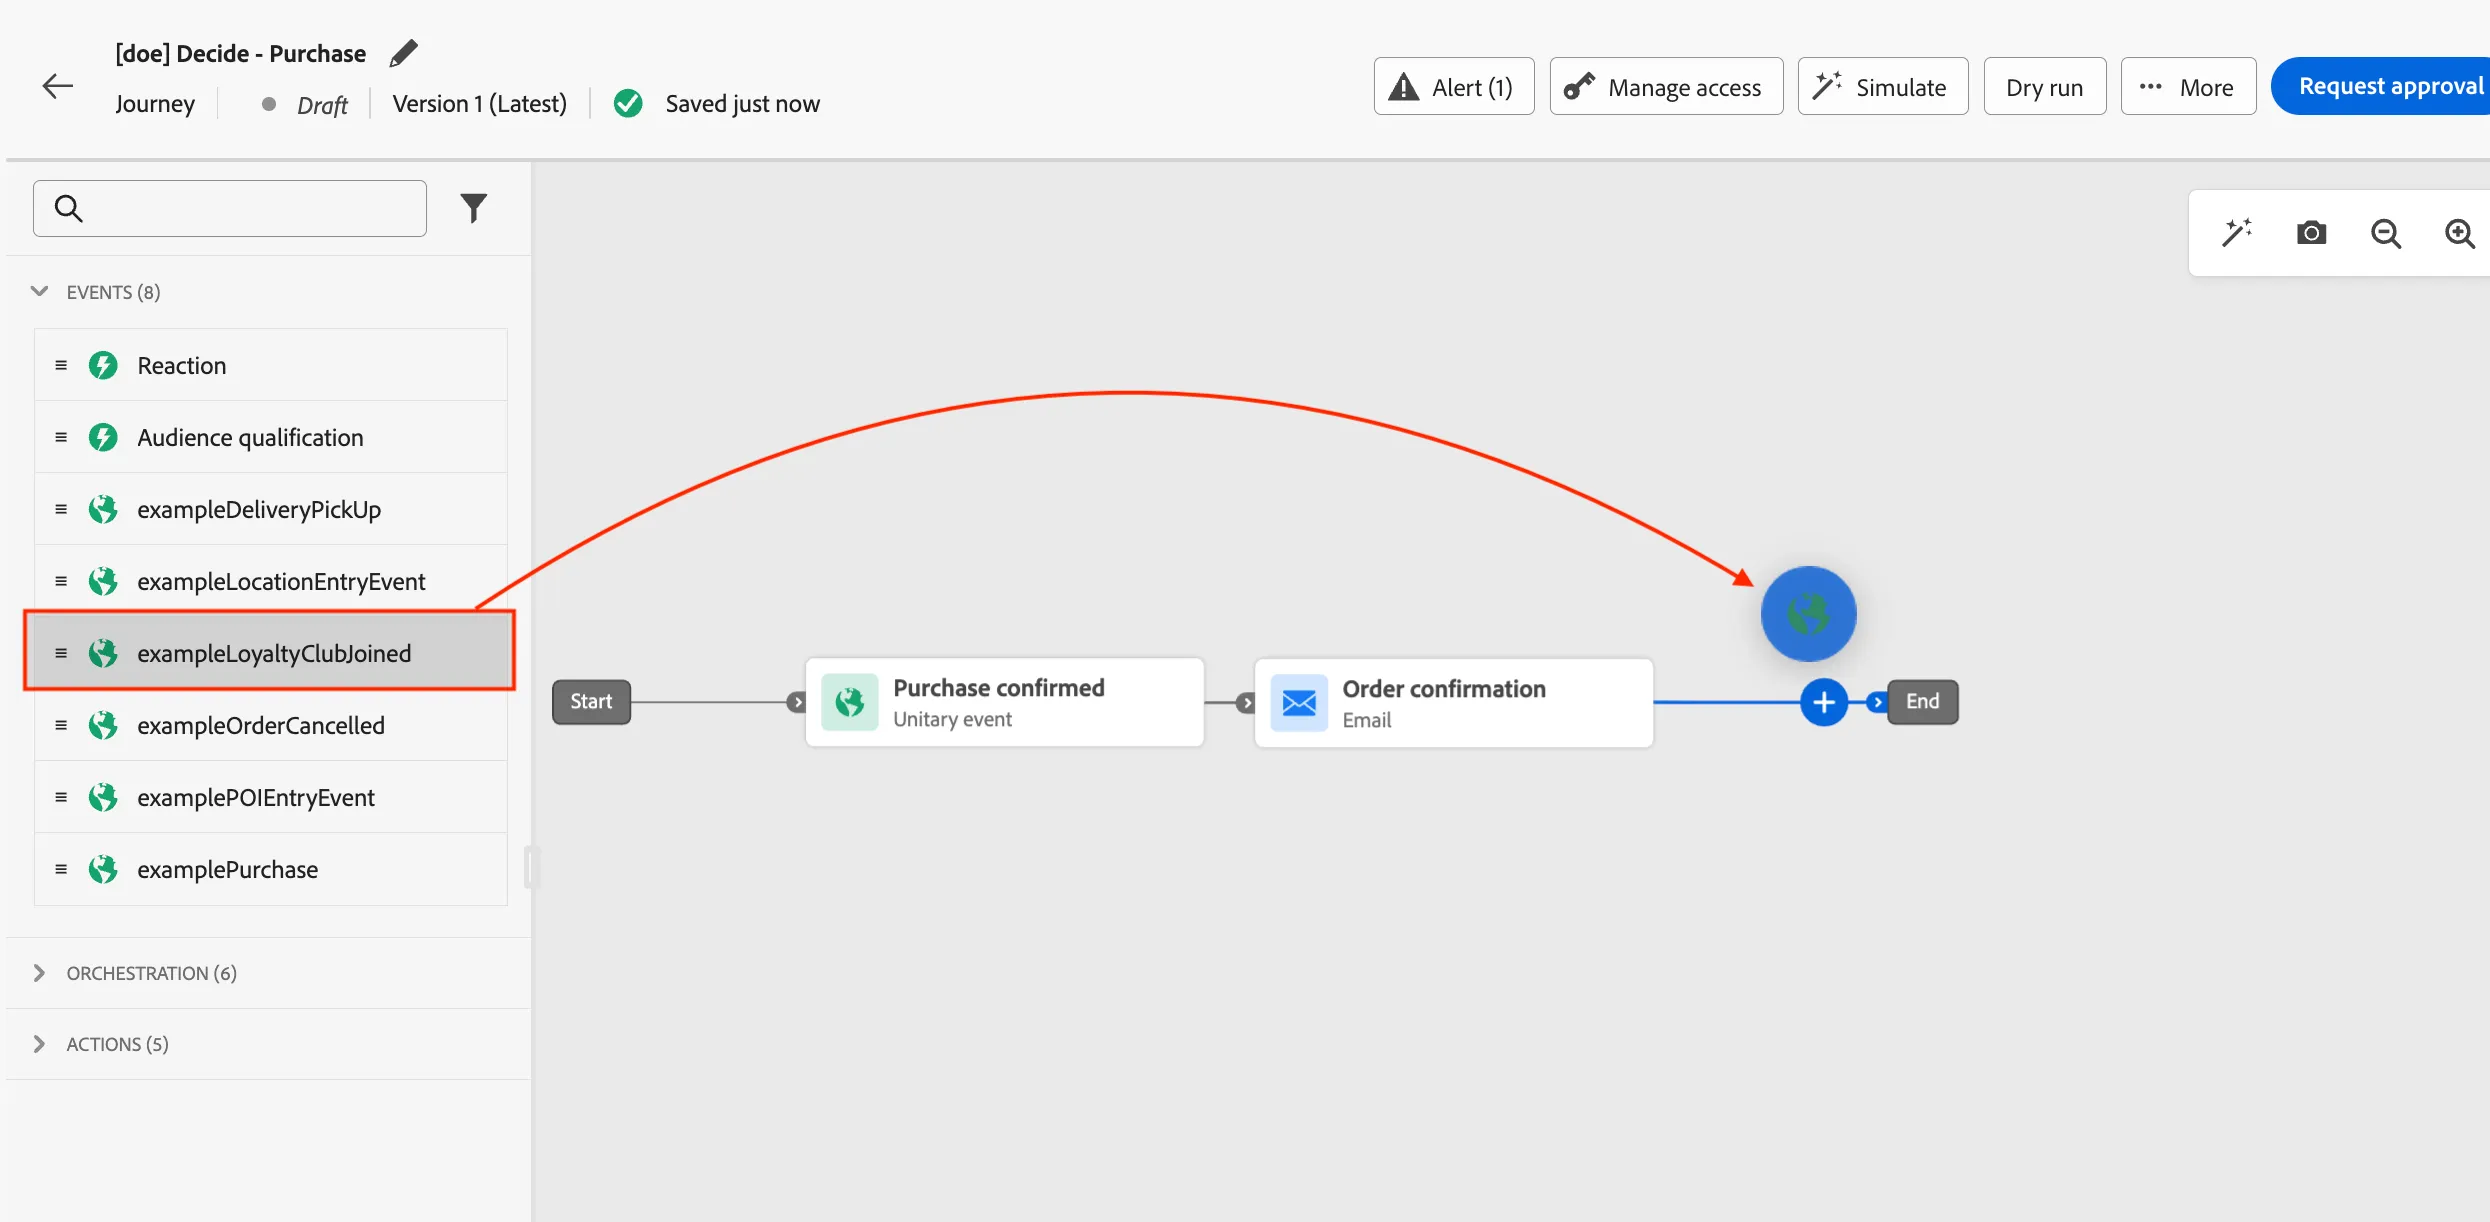Select the Reaction event
This screenshot has height=1222, width=2490.
pos(271,365)
